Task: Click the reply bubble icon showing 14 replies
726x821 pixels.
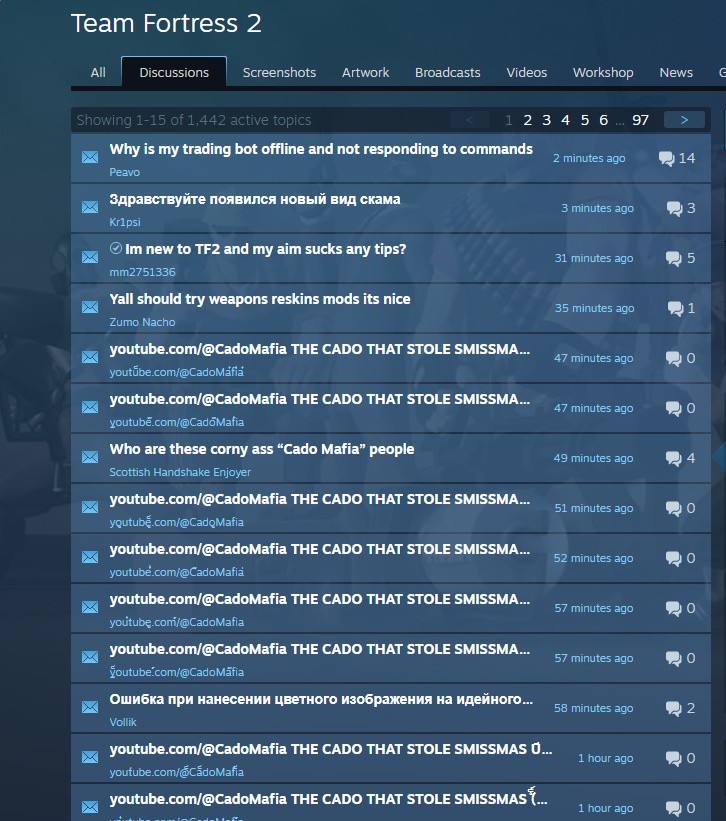Action: point(666,158)
